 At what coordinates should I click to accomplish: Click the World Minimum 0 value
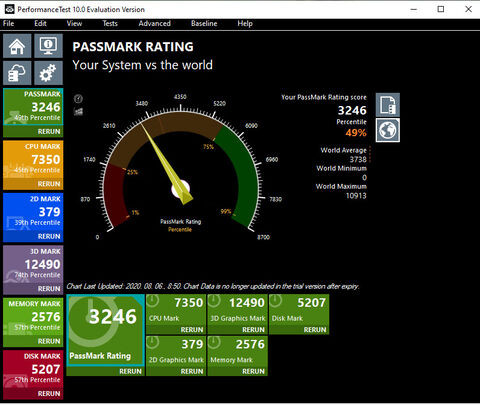[364, 178]
